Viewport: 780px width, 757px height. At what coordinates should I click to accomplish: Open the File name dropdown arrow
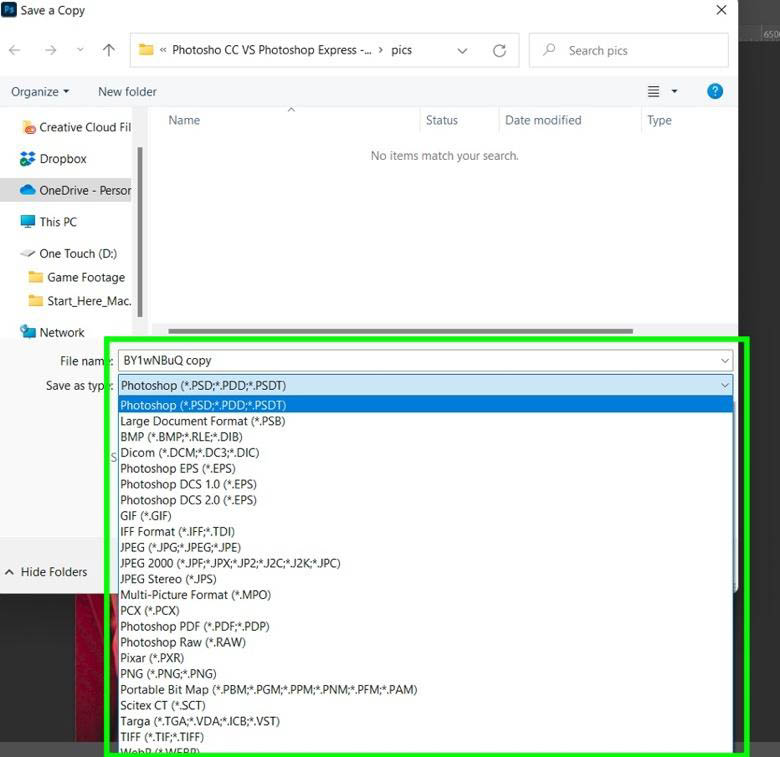725,360
